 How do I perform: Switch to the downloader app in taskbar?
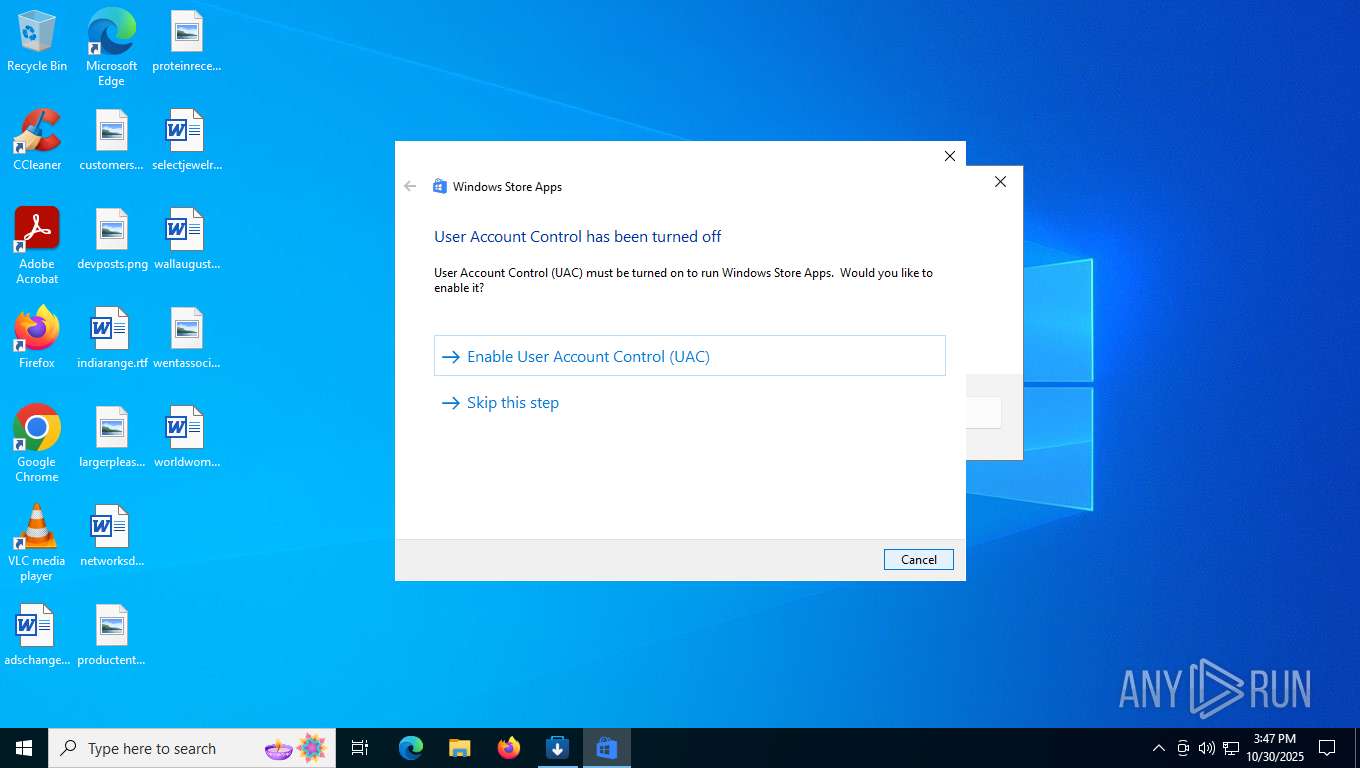tap(558, 748)
